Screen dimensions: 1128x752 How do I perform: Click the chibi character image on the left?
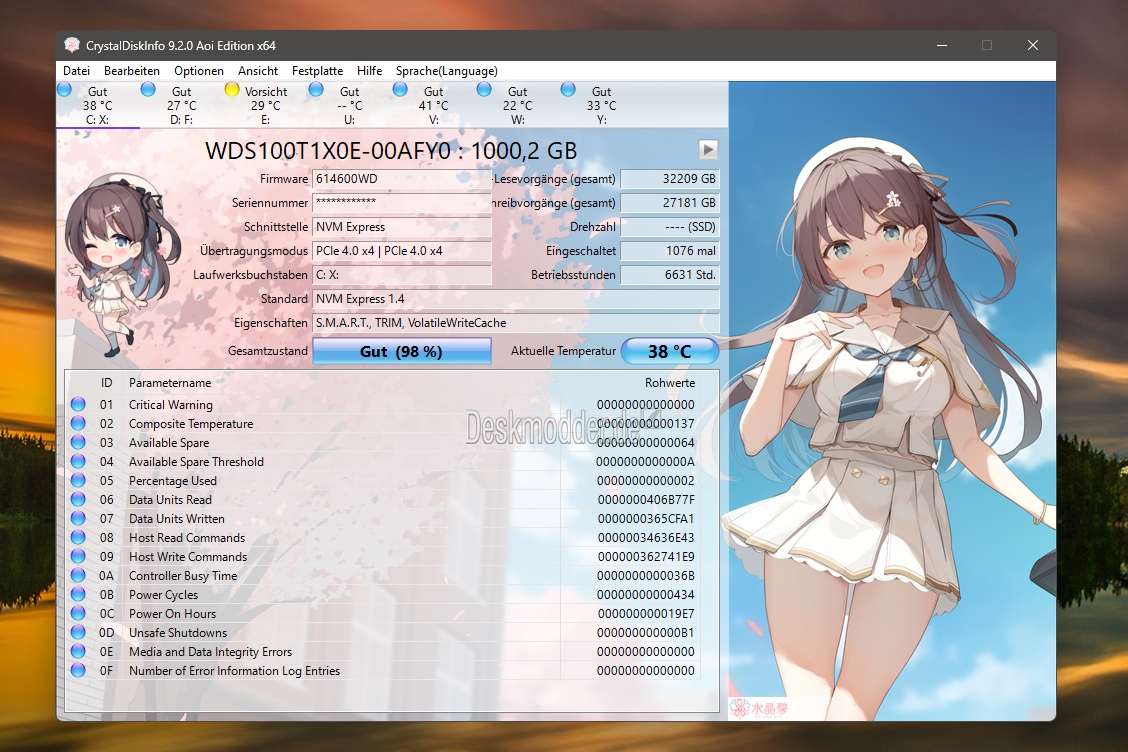click(119, 265)
